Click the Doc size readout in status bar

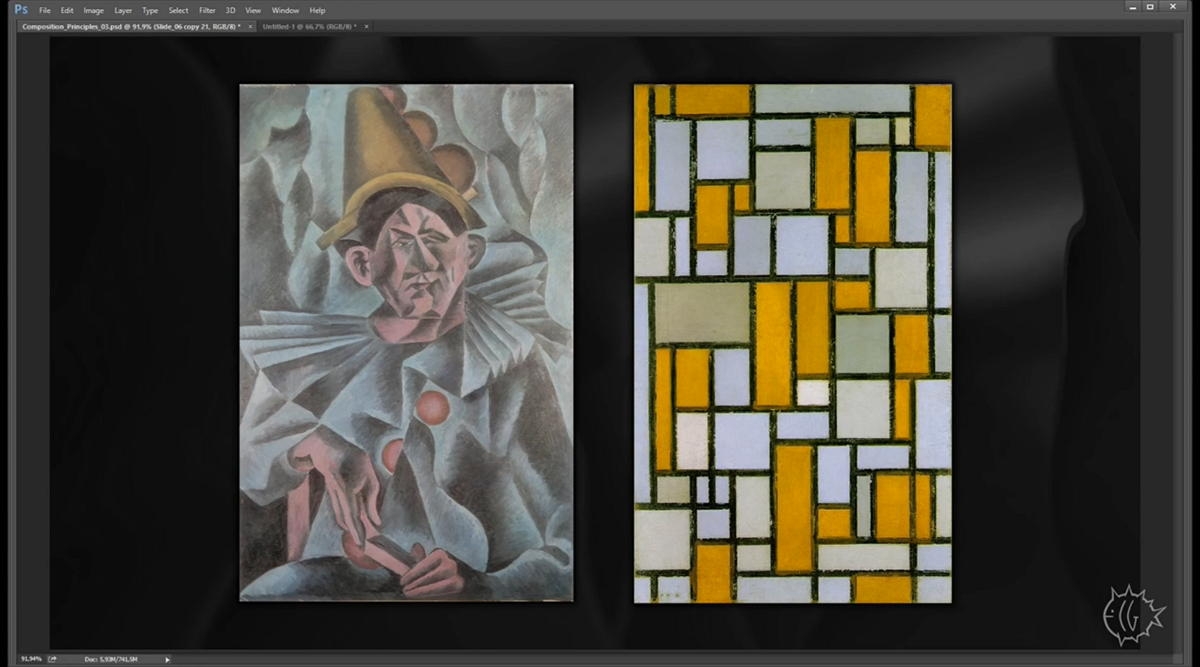pyautogui.click(x=109, y=659)
